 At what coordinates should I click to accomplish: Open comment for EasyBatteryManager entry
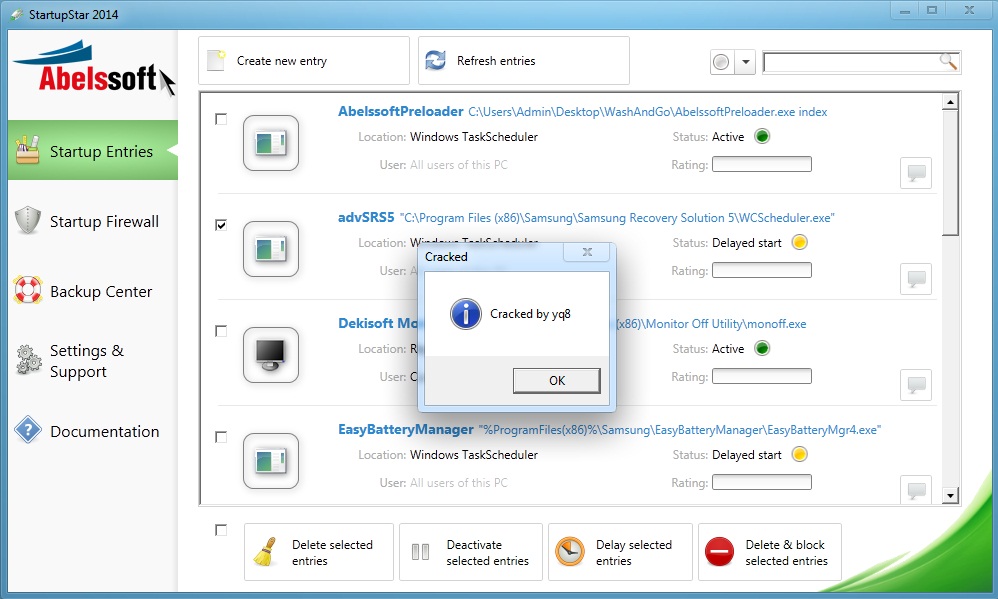pyautogui.click(x=916, y=489)
